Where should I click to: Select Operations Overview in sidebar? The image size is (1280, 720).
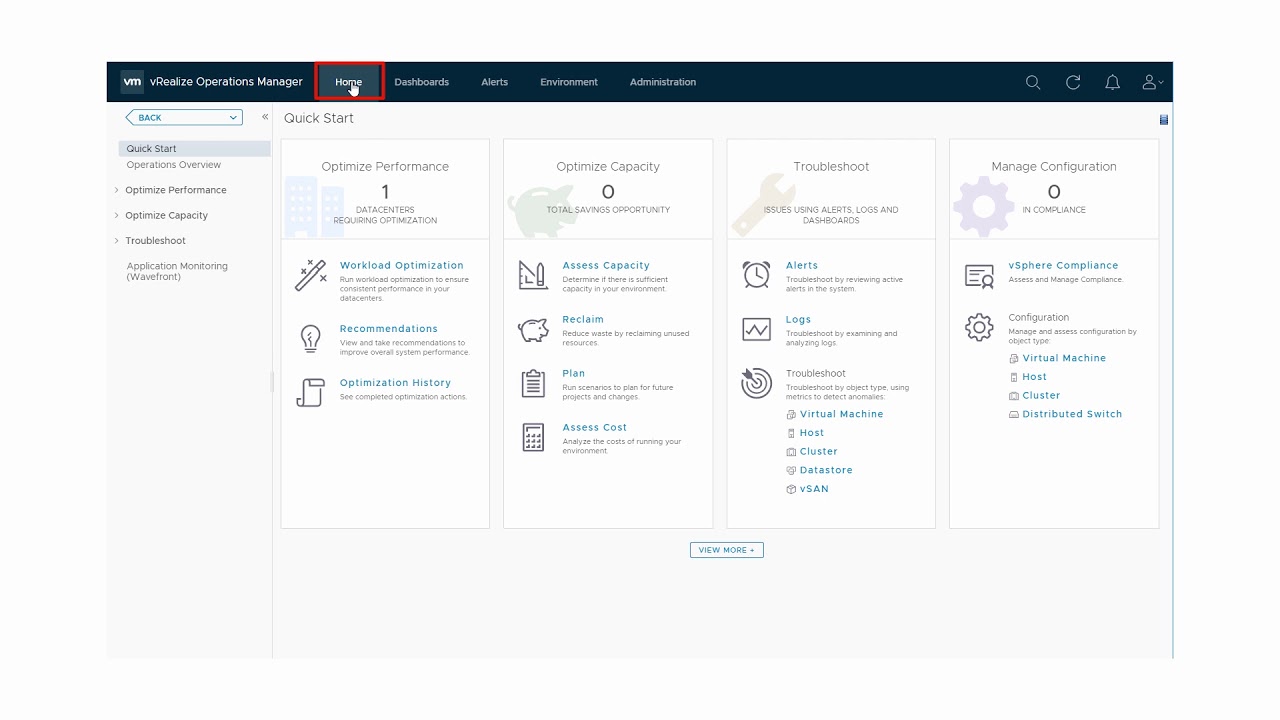(173, 165)
